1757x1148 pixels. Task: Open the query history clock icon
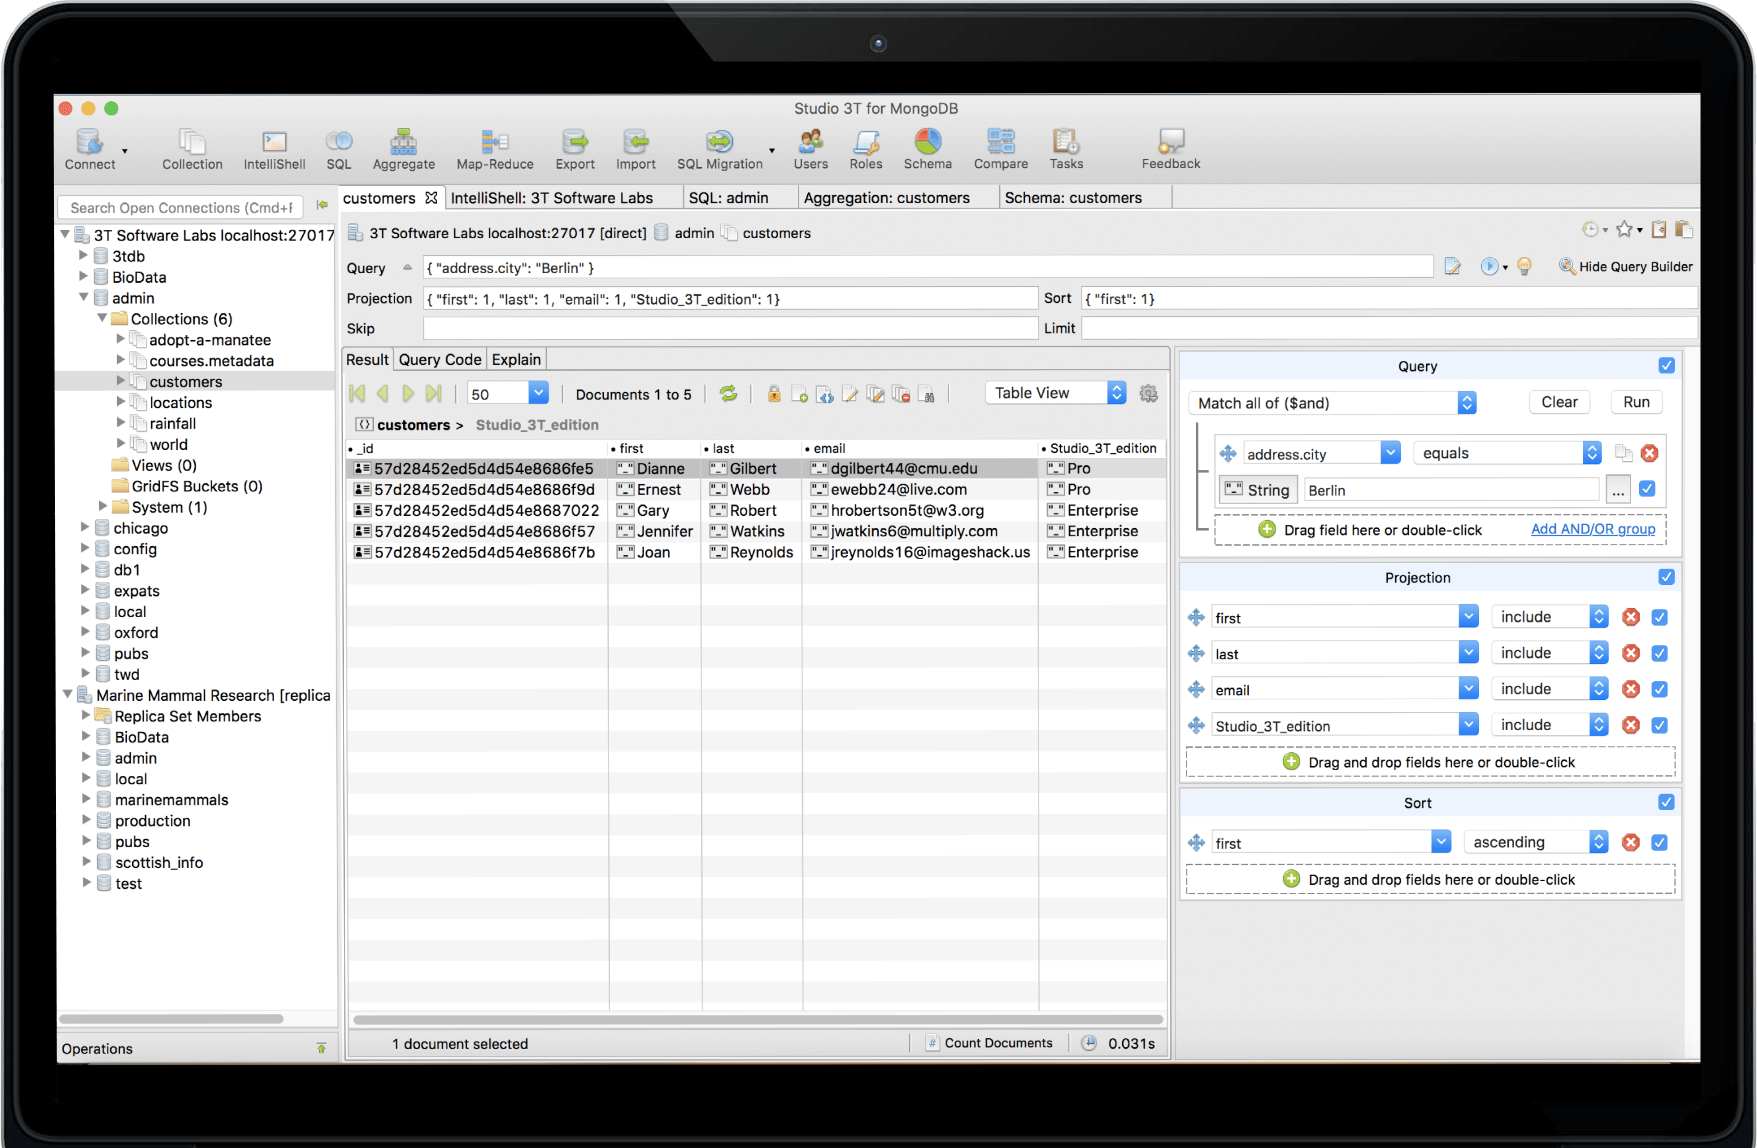(x=1590, y=230)
